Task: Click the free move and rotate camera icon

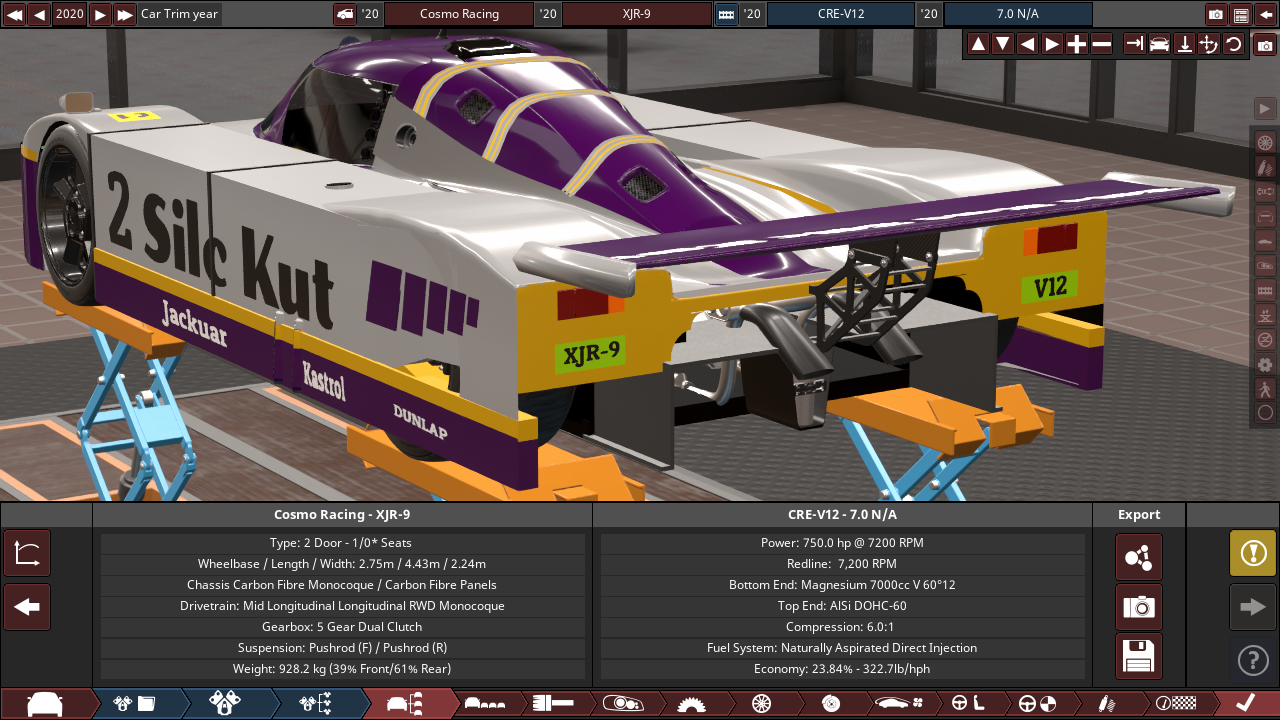Action: tap(1208, 44)
